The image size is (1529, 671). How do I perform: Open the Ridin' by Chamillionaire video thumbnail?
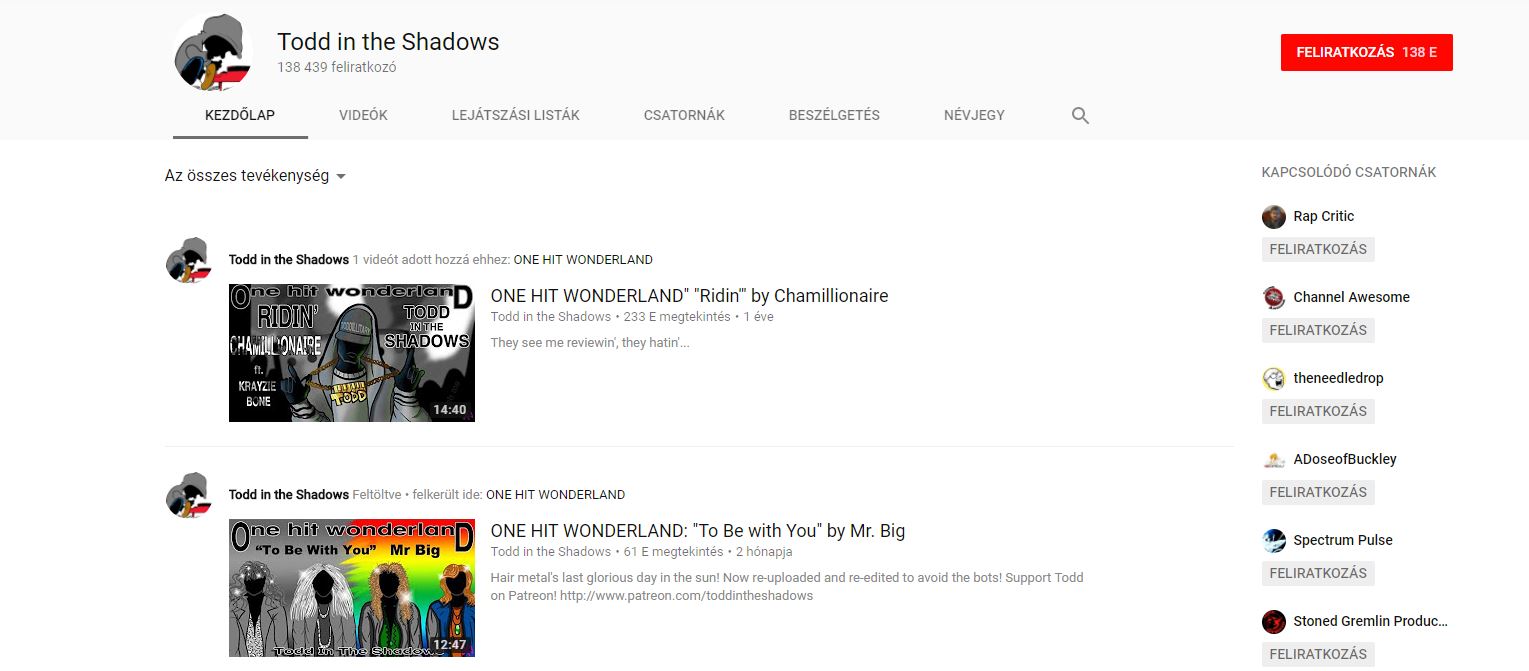coord(352,353)
